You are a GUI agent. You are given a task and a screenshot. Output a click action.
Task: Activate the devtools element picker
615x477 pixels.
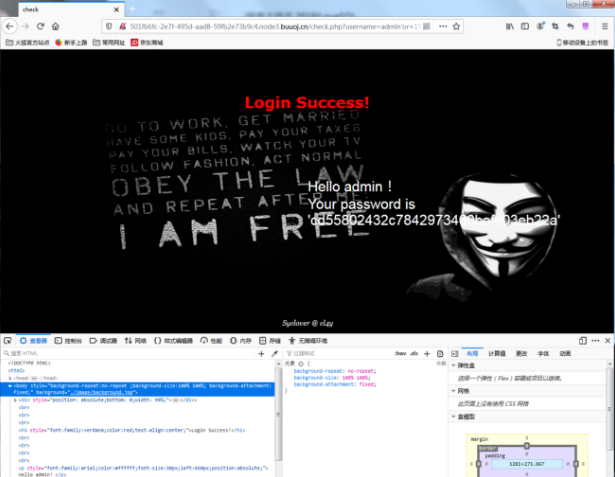pos(8,340)
